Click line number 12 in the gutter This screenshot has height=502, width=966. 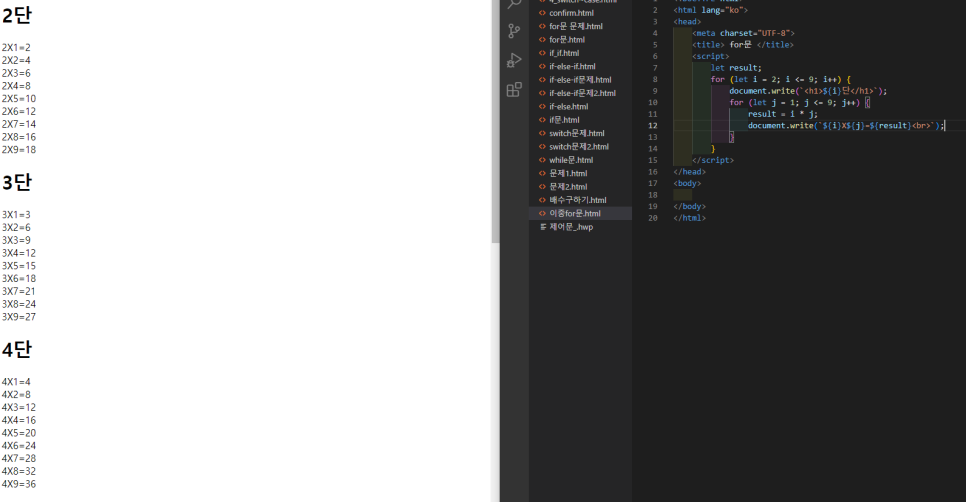point(652,126)
